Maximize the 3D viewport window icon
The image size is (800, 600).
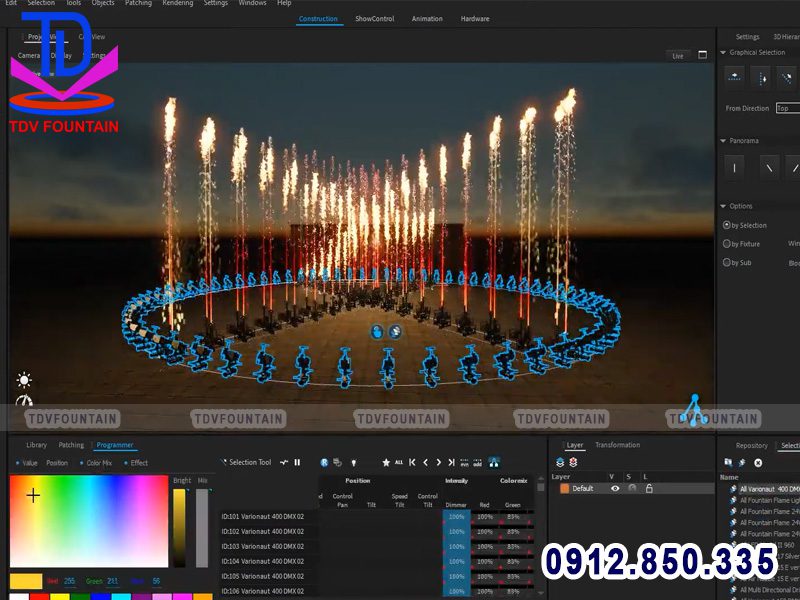pyautogui.click(x=703, y=55)
